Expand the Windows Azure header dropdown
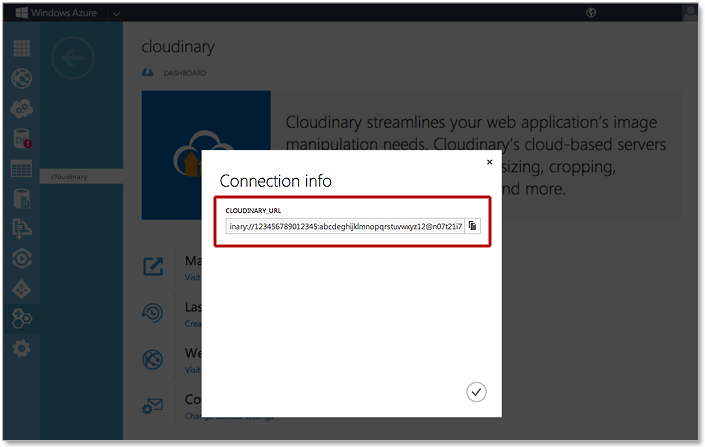 [x=116, y=13]
